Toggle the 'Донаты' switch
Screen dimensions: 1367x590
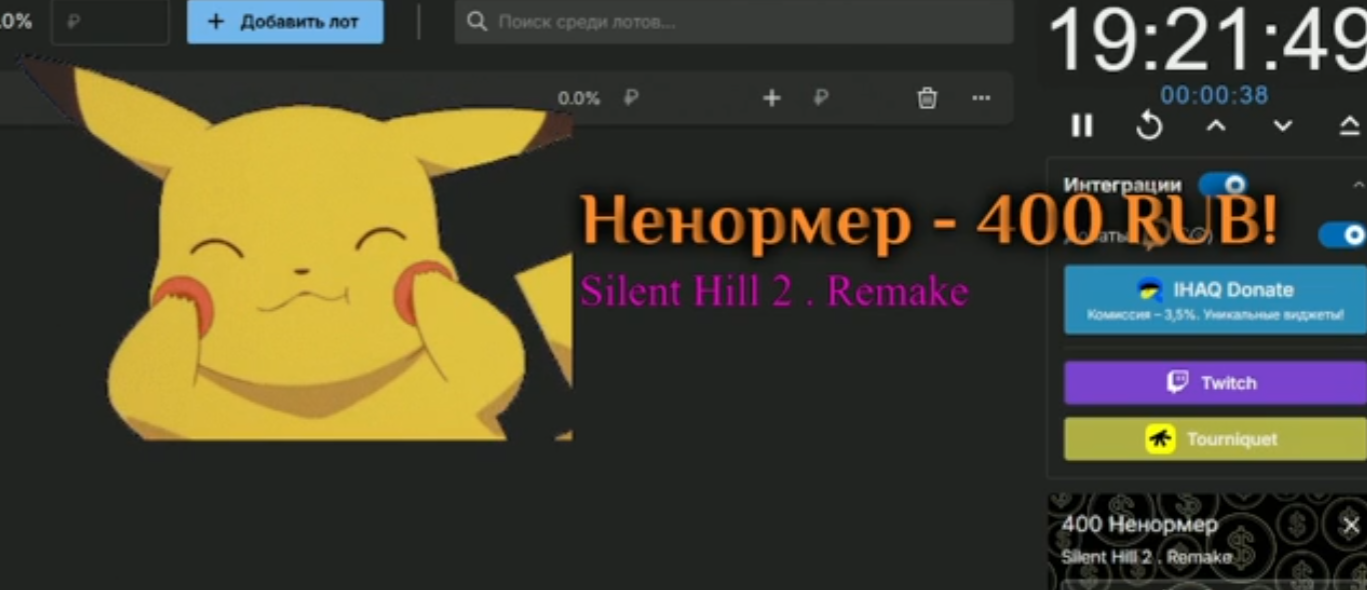(1342, 235)
